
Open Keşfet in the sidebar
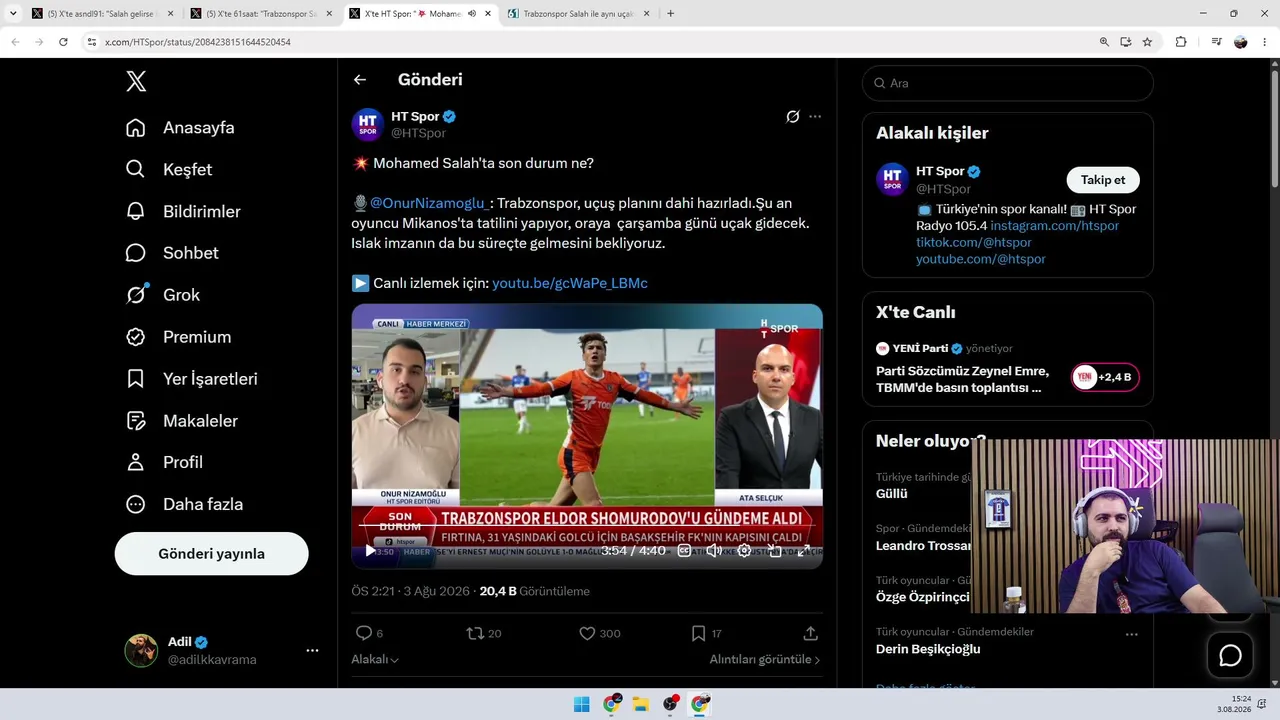pyautogui.click(x=169, y=170)
